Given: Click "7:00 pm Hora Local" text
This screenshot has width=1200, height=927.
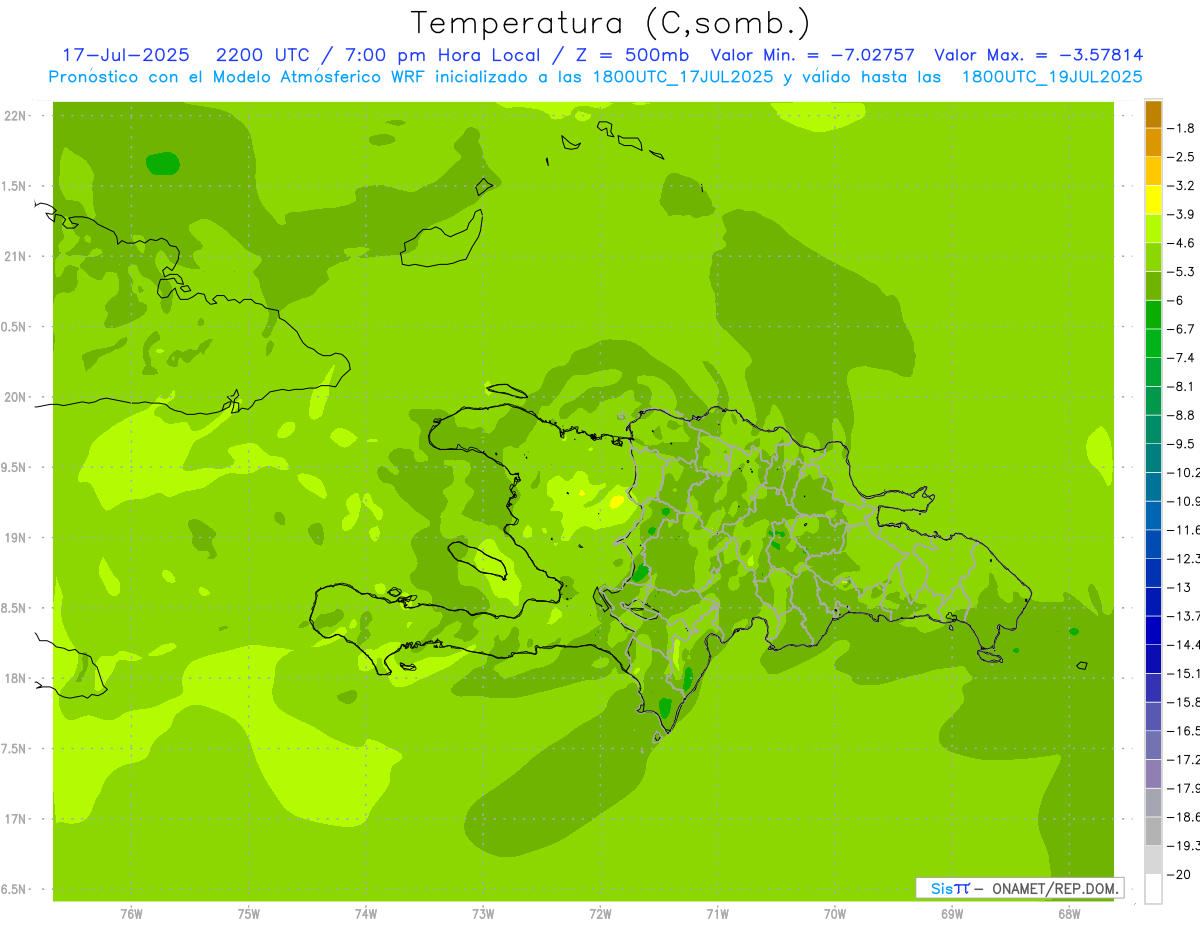Looking at the screenshot, I should click(x=443, y=55).
